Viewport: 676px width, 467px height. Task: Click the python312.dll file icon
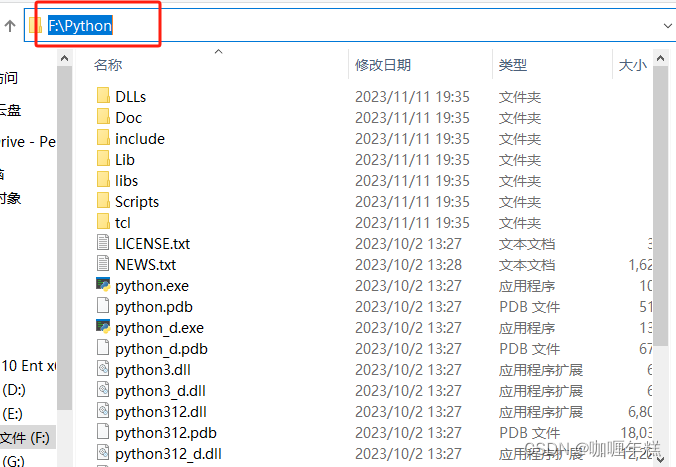103,411
